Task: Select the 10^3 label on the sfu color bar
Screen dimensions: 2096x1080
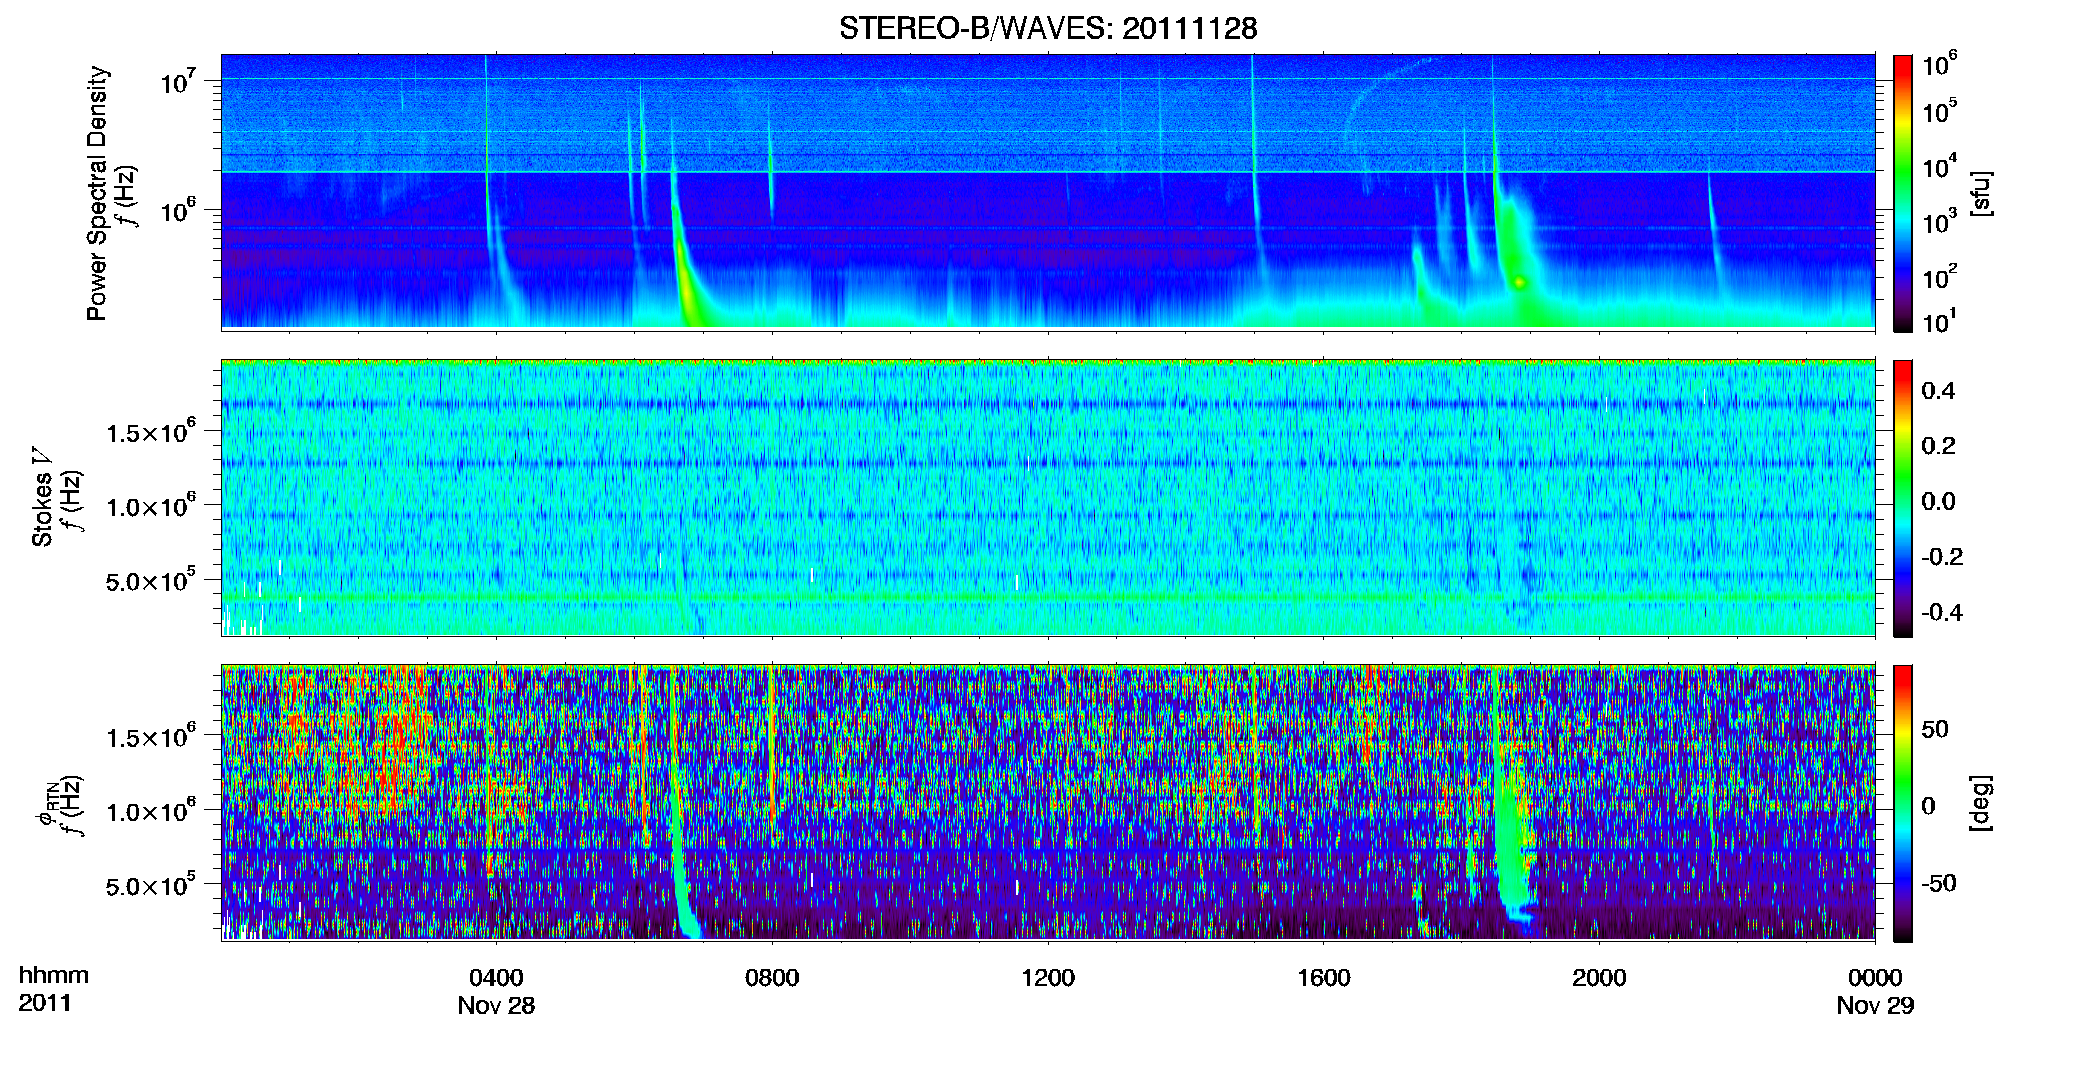Action: coord(1940,221)
